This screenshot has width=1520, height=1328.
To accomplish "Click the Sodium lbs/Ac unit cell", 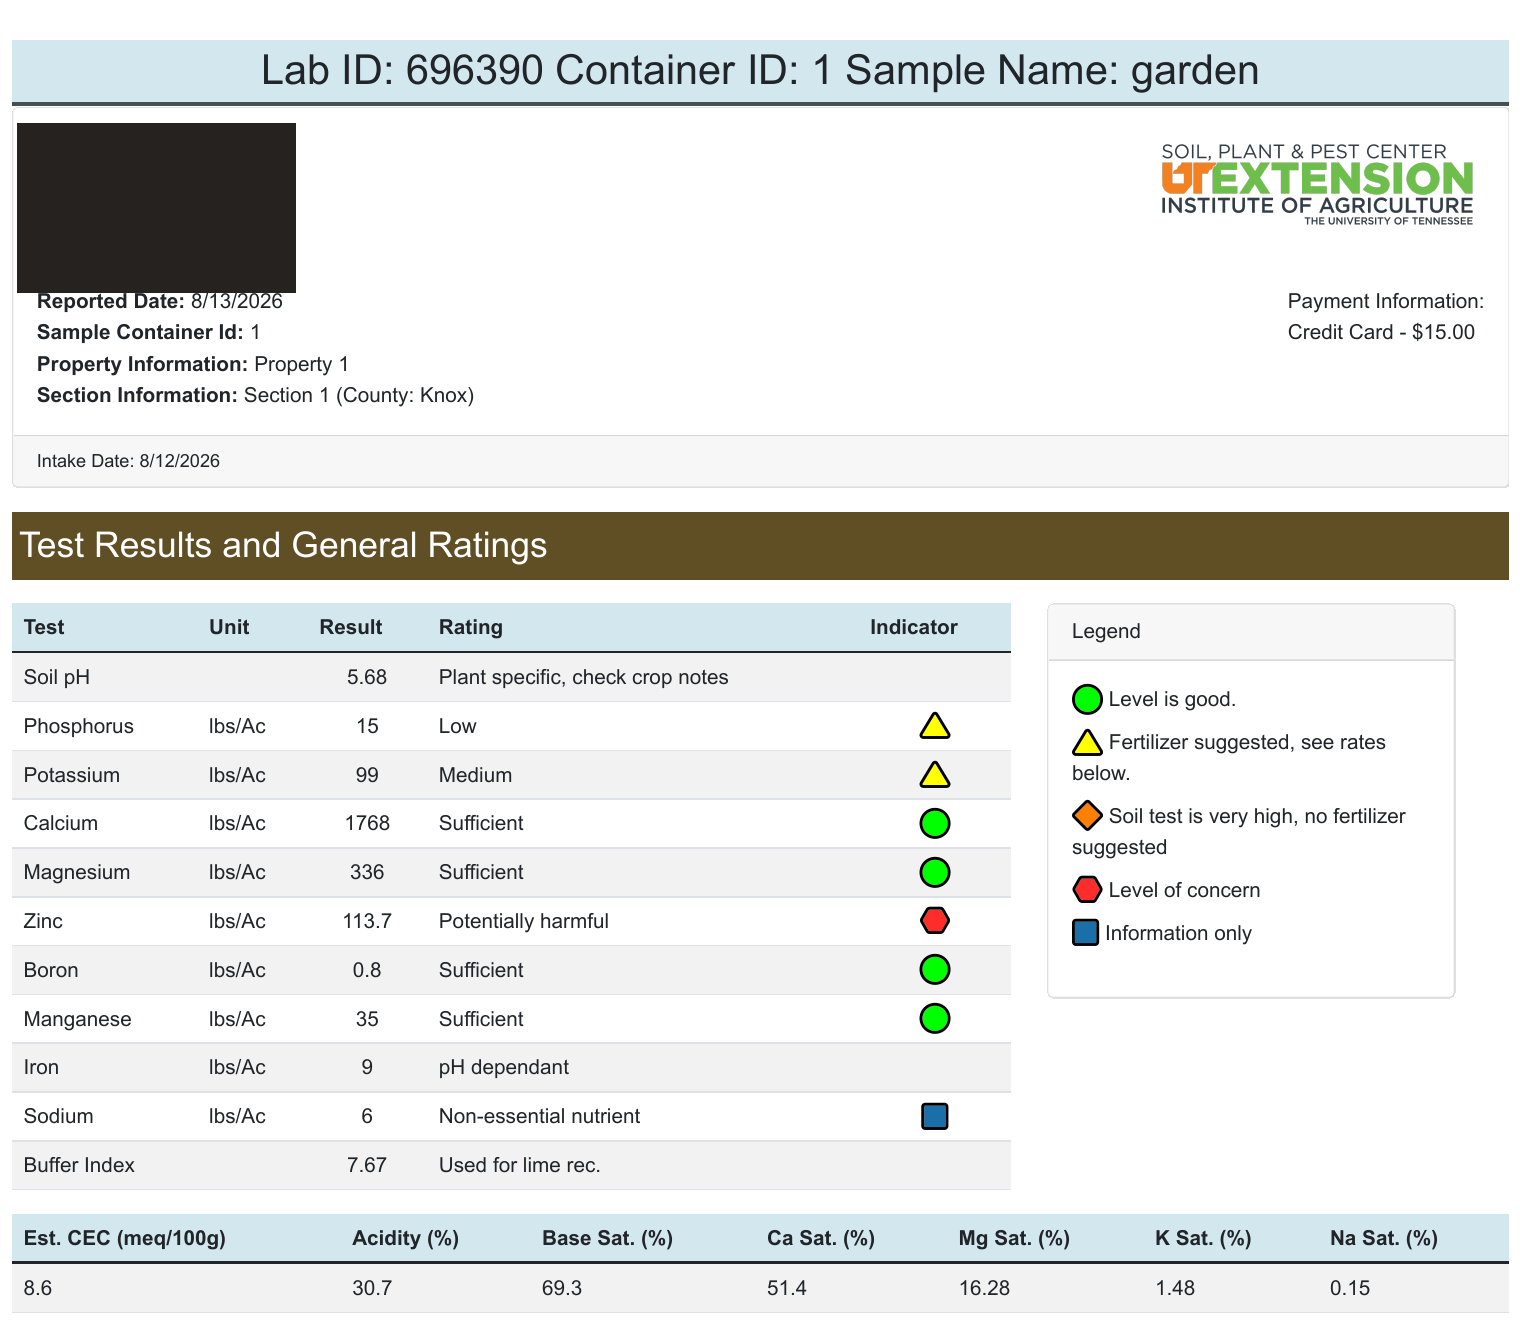I will [x=237, y=1116].
